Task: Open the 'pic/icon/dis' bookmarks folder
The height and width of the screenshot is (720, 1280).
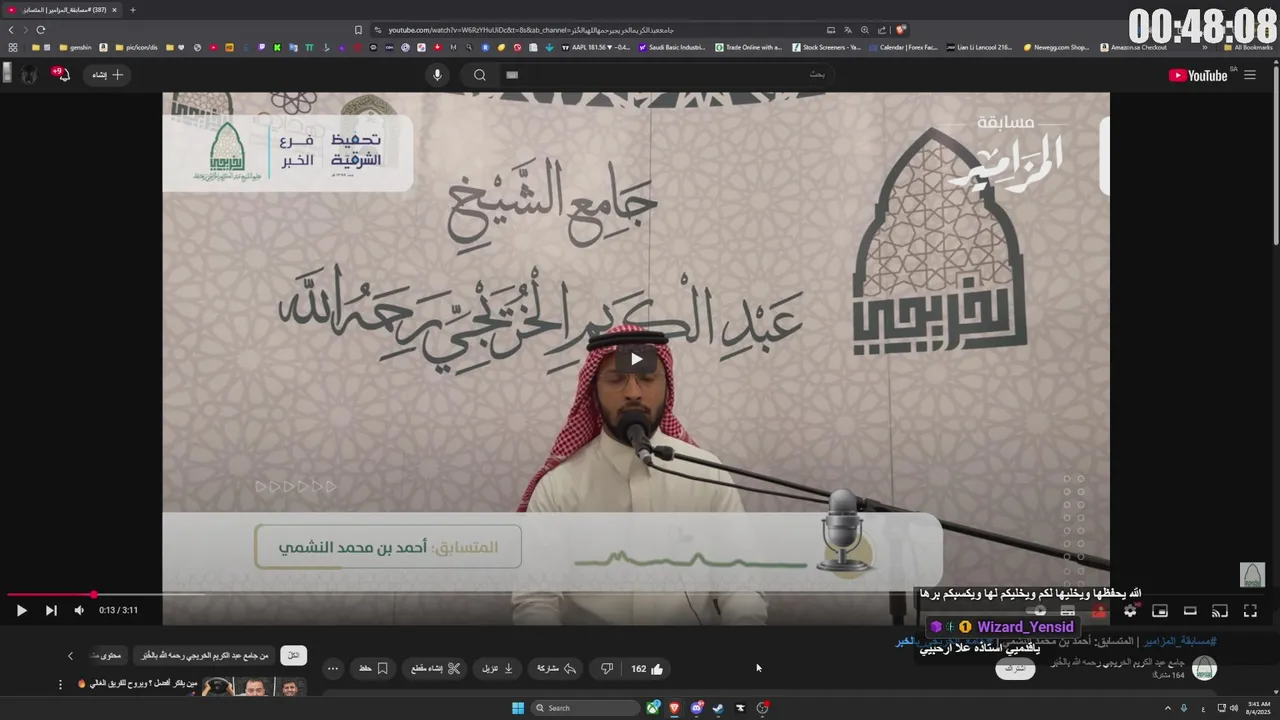Action: point(136,47)
